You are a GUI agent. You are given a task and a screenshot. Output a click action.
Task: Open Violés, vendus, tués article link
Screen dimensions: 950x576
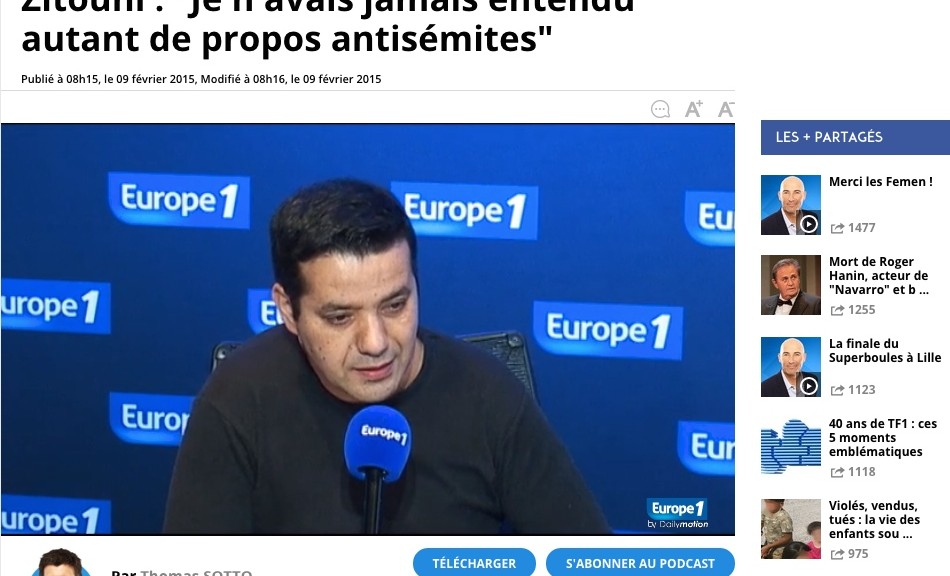(x=874, y=520)
